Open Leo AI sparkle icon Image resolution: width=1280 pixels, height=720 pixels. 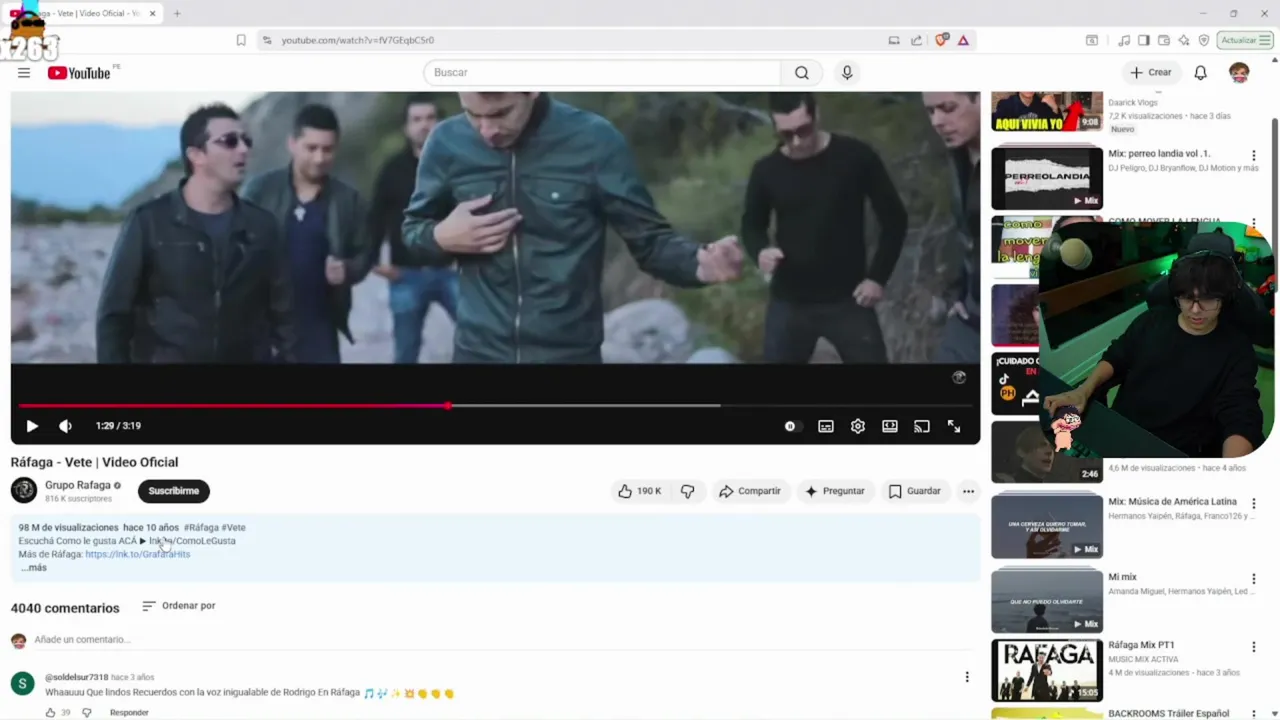coord(1184,40)
